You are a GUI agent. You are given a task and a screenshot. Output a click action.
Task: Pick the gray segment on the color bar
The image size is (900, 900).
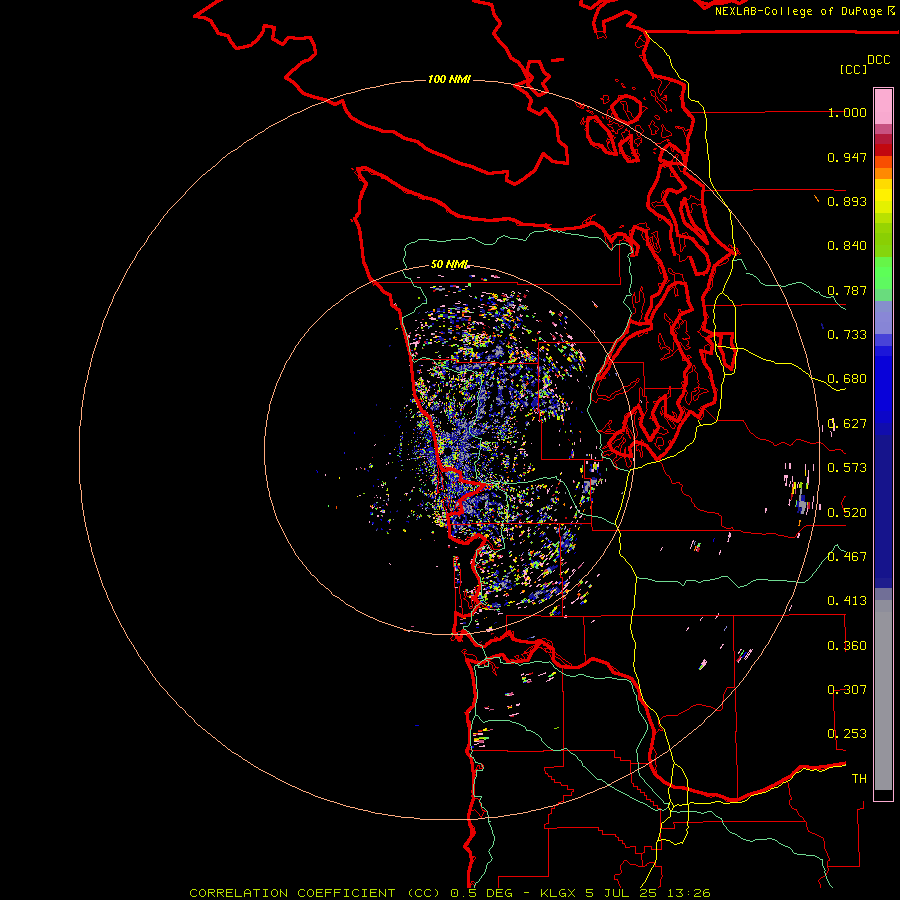pyautogui.click(x=883, y=695)
